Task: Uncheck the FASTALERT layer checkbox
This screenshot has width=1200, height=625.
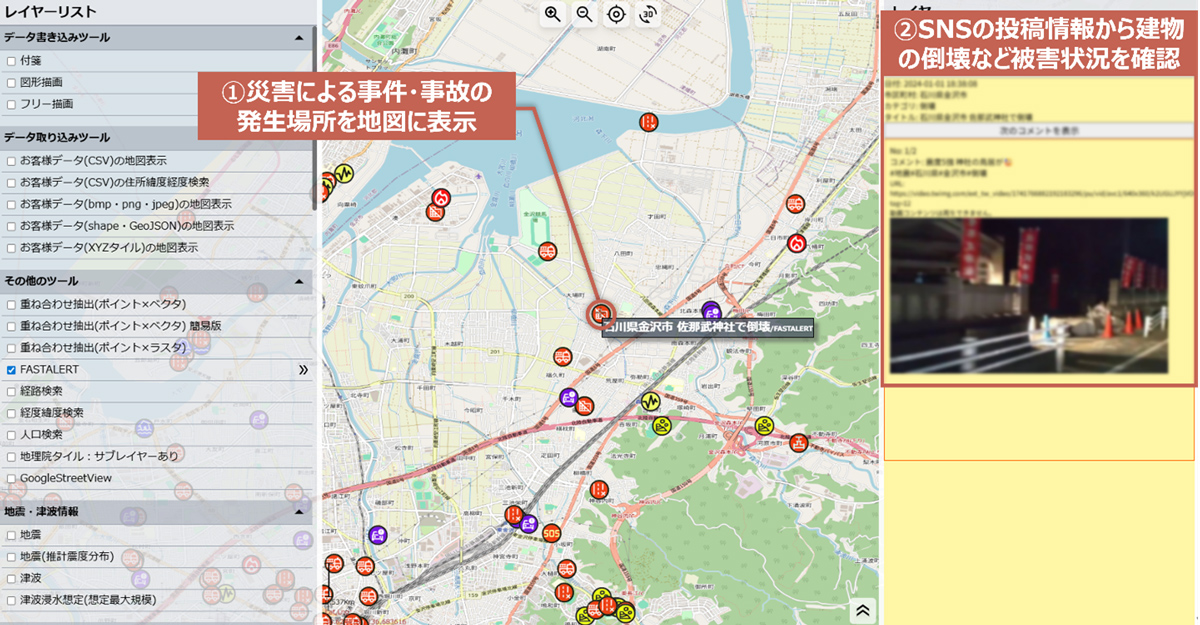Action: [x=11, y=370]
